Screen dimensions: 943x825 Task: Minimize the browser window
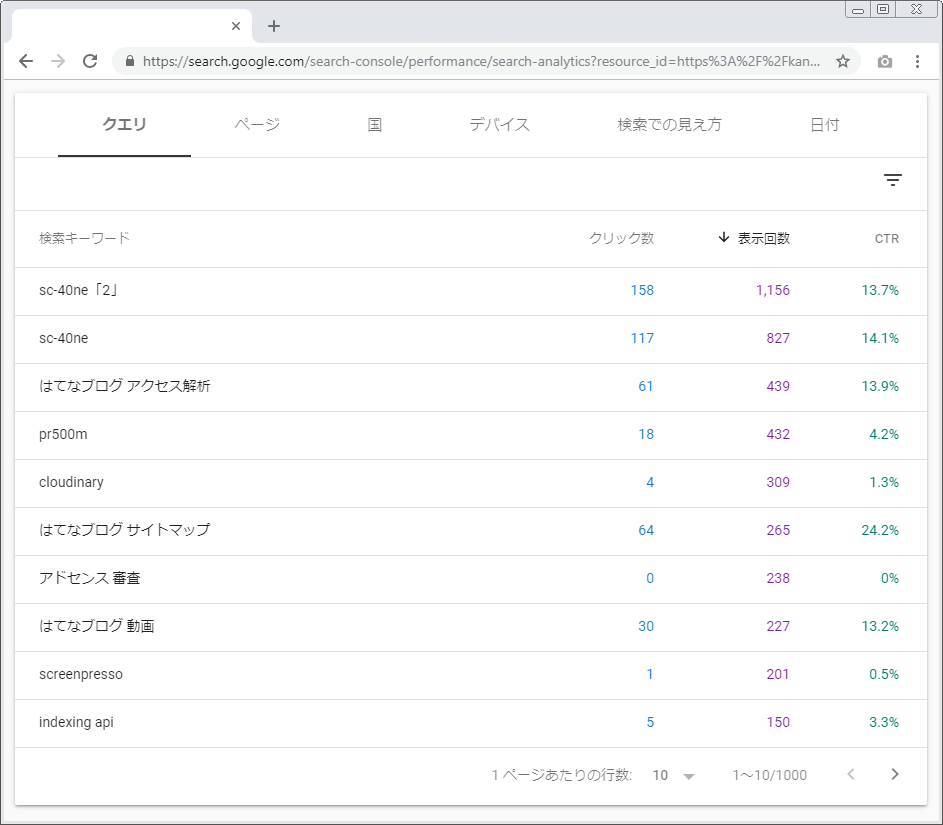click(x=858, y=9)
